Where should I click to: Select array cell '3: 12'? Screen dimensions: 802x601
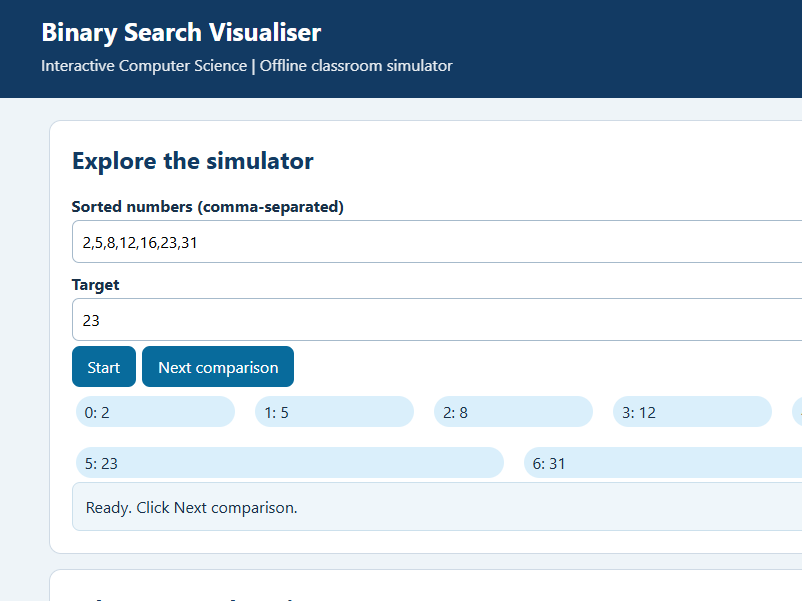(693, 412)
